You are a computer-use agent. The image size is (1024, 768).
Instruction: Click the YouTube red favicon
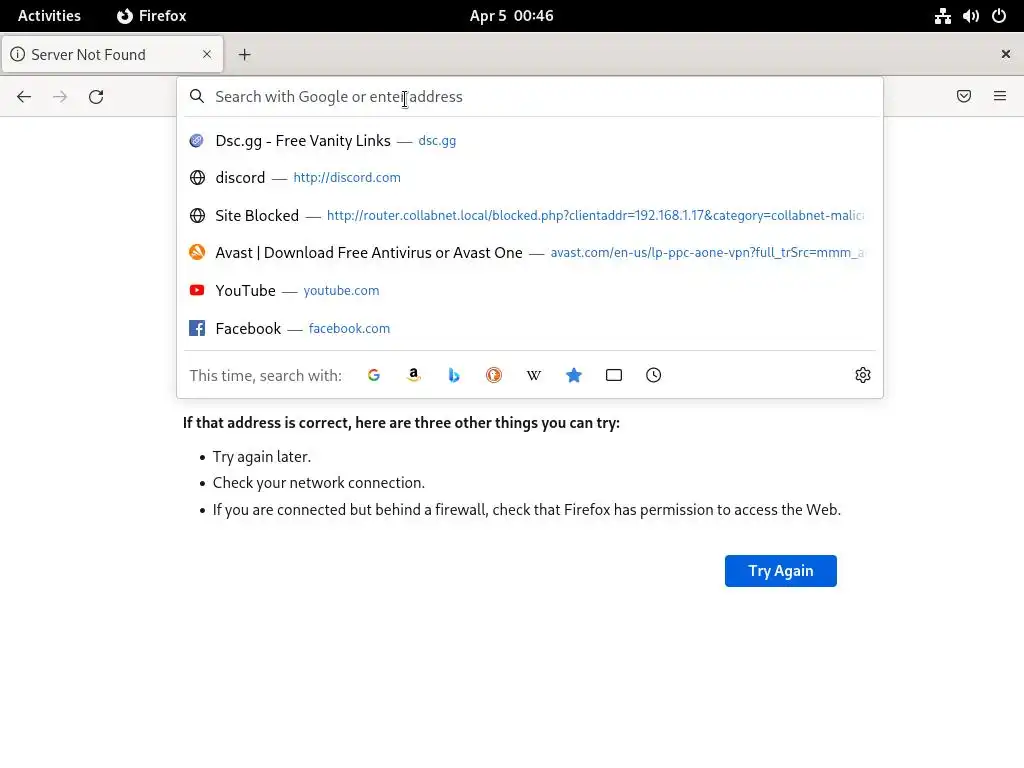pos(197,290)
